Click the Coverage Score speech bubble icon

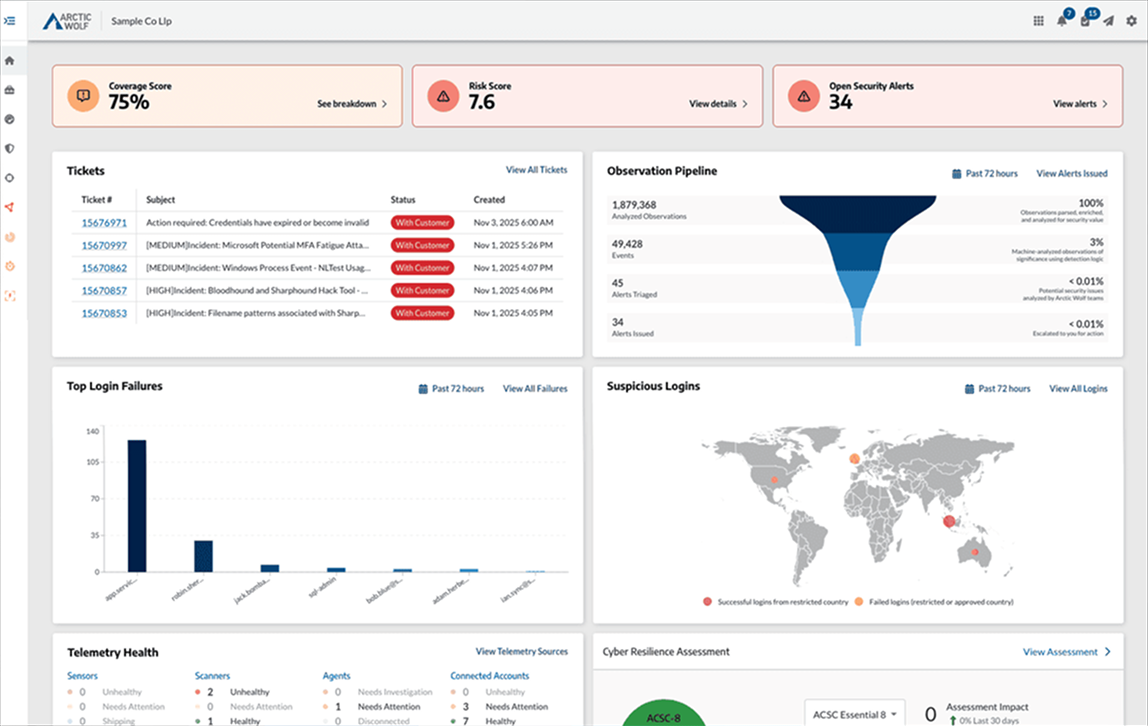click(82, 96)
